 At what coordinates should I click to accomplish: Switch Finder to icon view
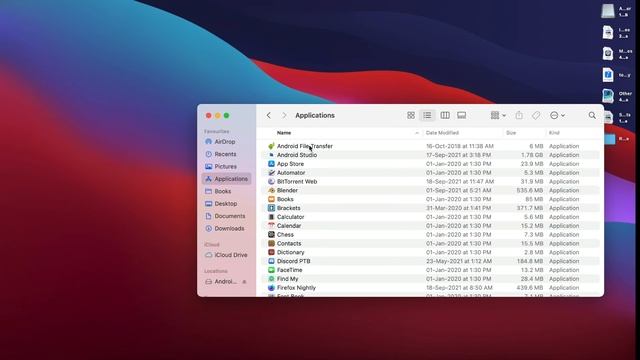click(x=411, y=116)
